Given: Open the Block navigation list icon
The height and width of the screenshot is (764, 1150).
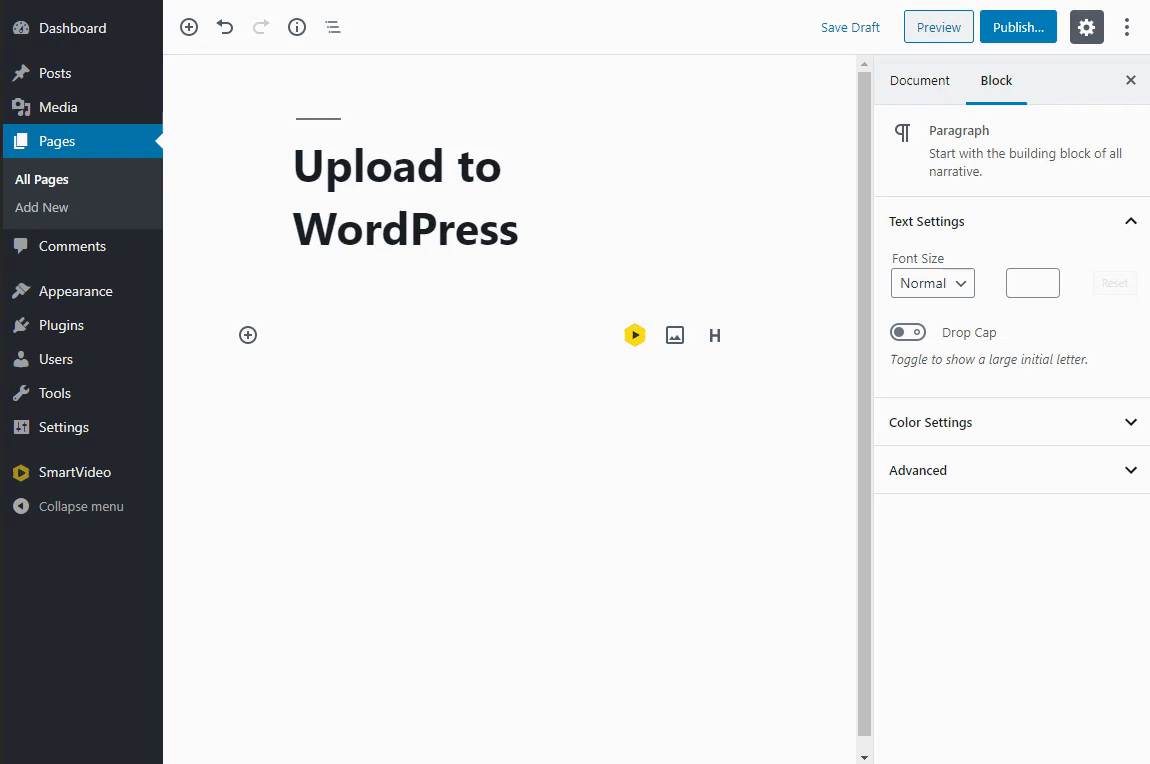Looking at the screenshot, I should pyautogui.click(x=333, y=27).
